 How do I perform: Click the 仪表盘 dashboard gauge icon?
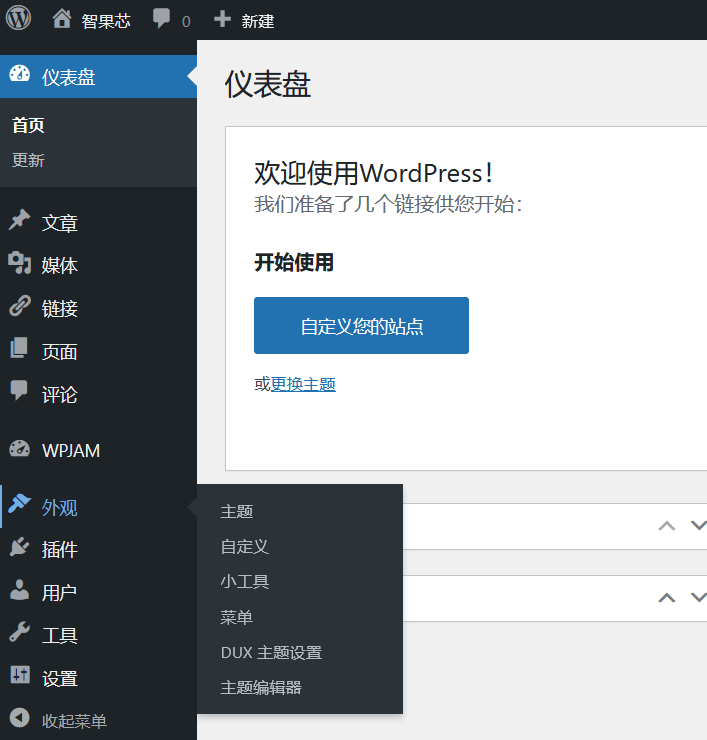[x=19, y=75]
